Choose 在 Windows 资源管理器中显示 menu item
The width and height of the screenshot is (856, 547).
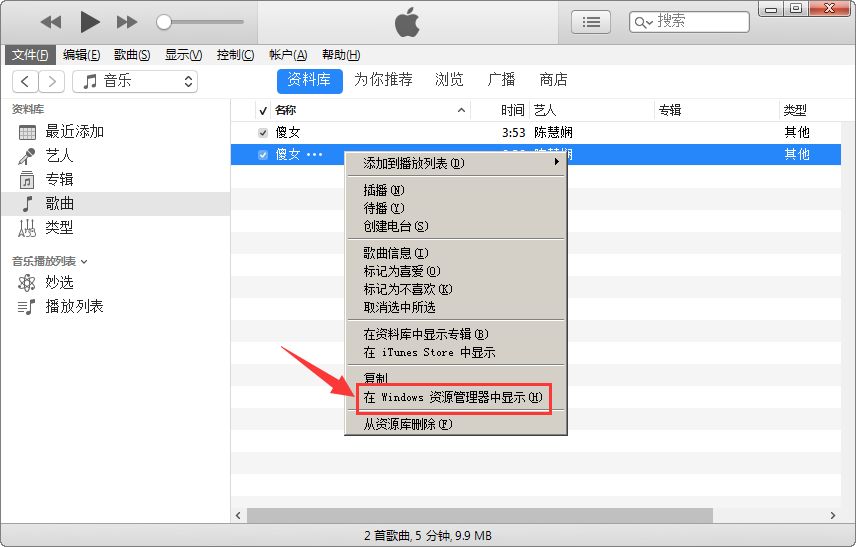tap(453, 398)
